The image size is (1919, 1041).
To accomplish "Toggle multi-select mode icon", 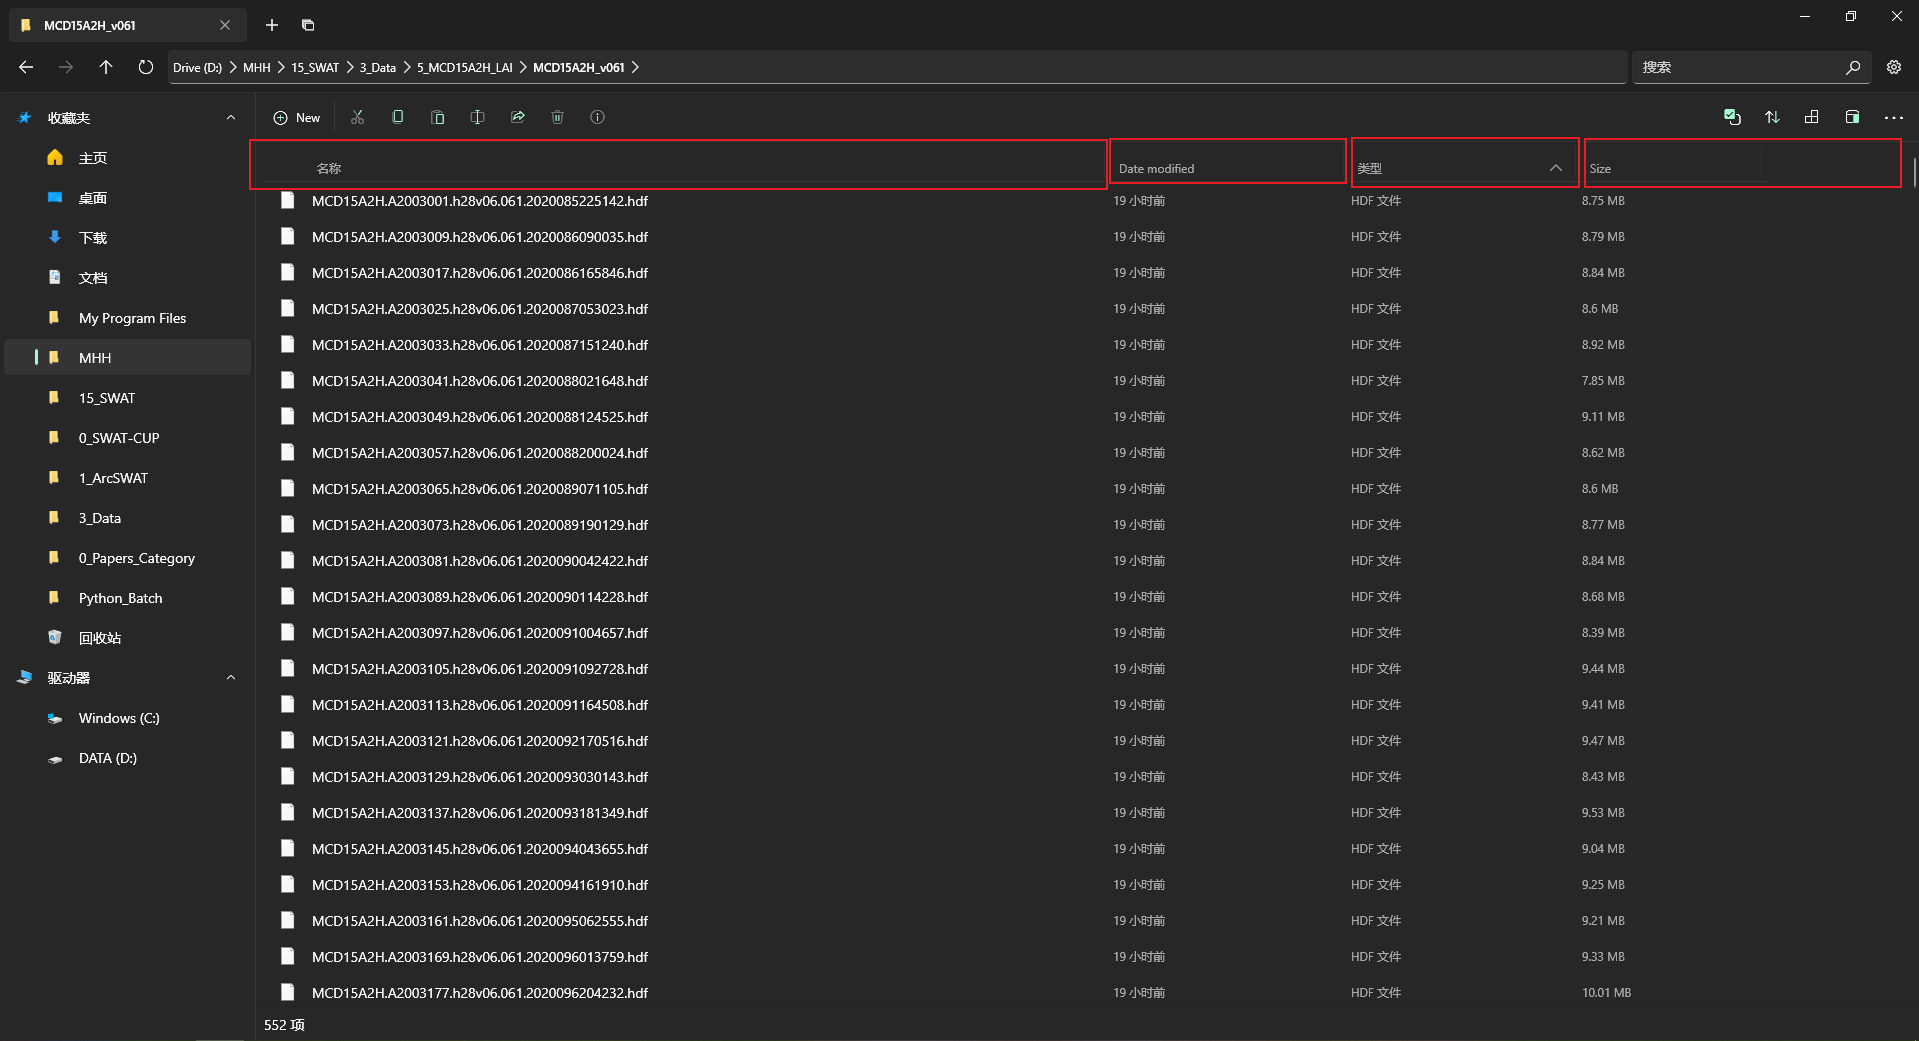I will [x=1731, y=117].
